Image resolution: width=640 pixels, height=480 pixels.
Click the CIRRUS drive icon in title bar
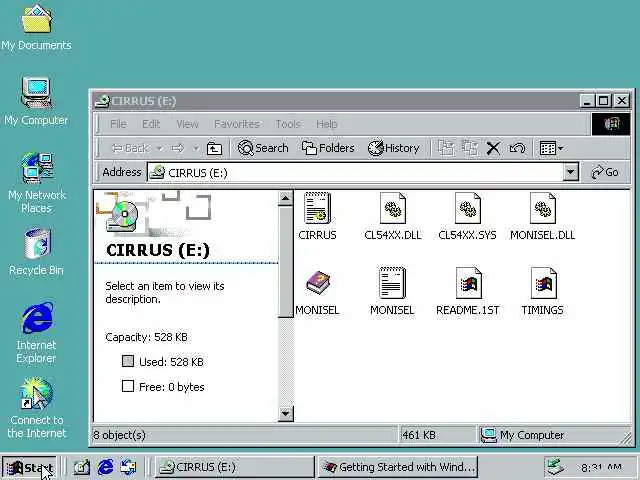[x=102, y=101]
